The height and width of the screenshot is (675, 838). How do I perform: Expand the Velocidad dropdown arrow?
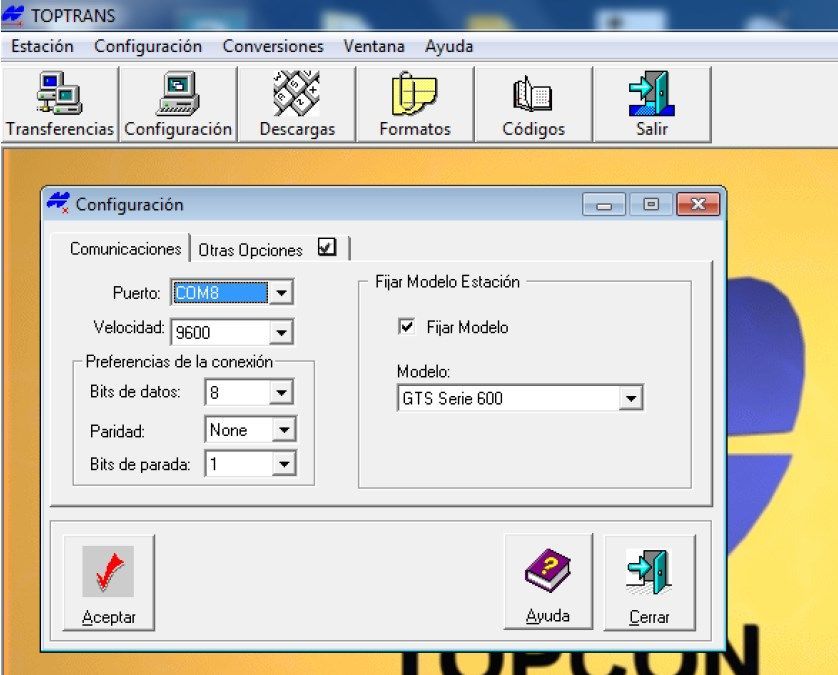pyautogui.click(x=281, y=332)
